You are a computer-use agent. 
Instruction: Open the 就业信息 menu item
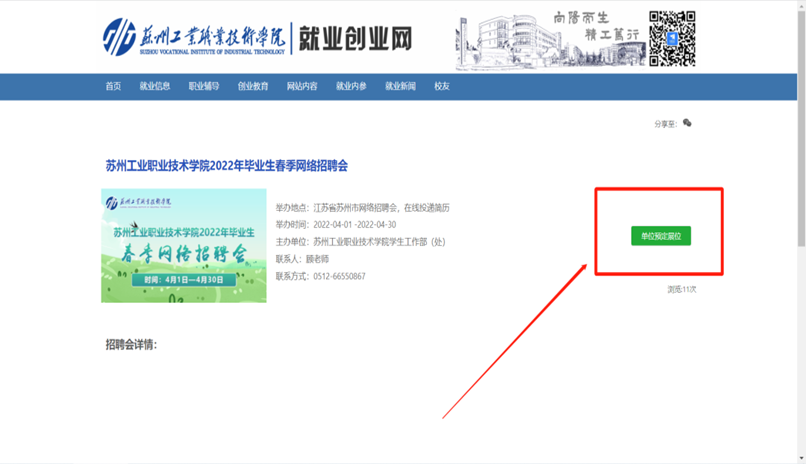pos(155,87)
